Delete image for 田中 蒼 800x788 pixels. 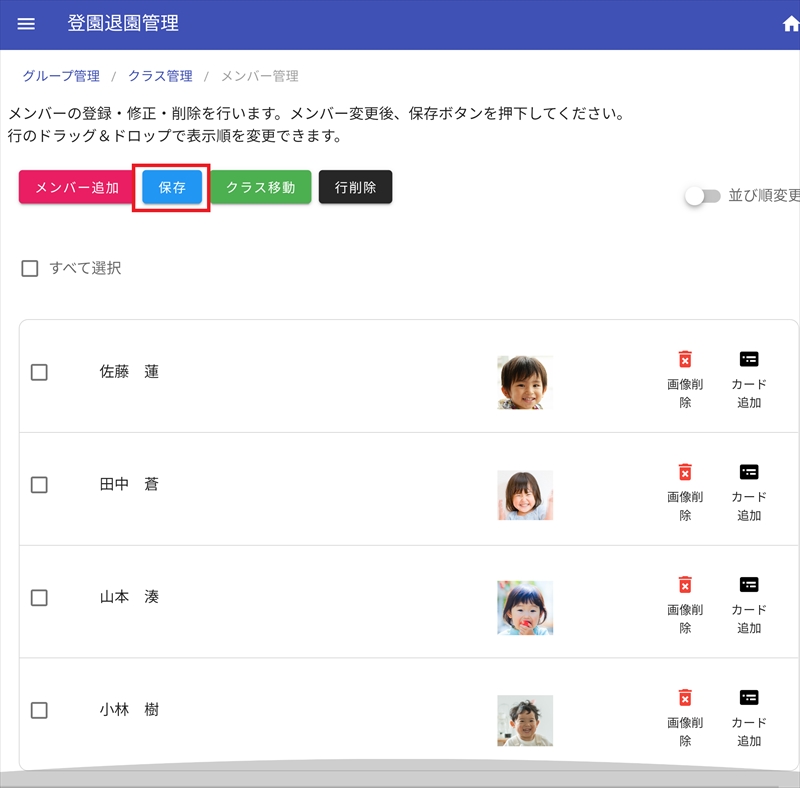click(x=685, y=472)
